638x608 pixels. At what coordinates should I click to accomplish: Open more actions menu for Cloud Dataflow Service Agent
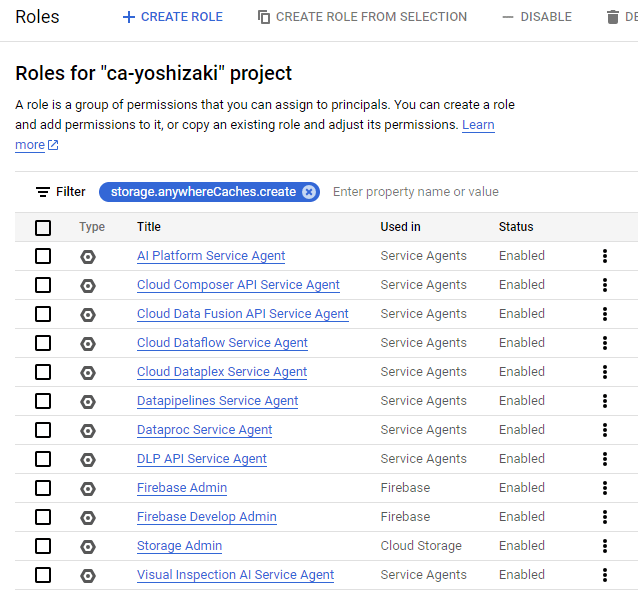[x=605, y=343]
